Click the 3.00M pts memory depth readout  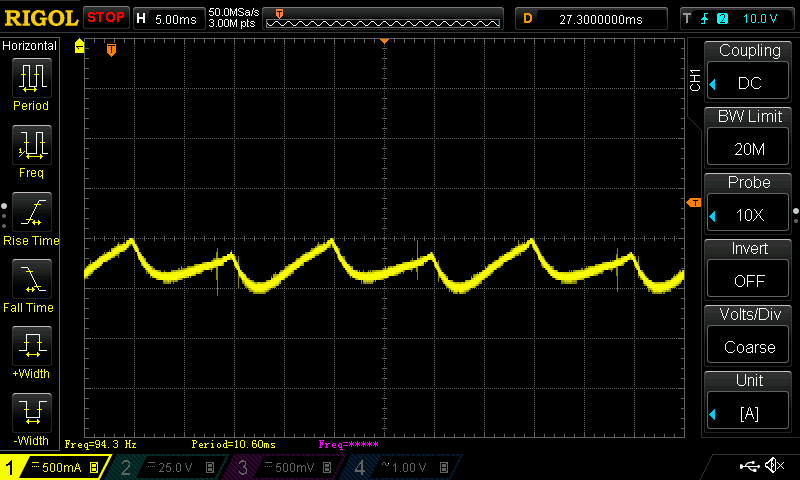click(232, 23)
